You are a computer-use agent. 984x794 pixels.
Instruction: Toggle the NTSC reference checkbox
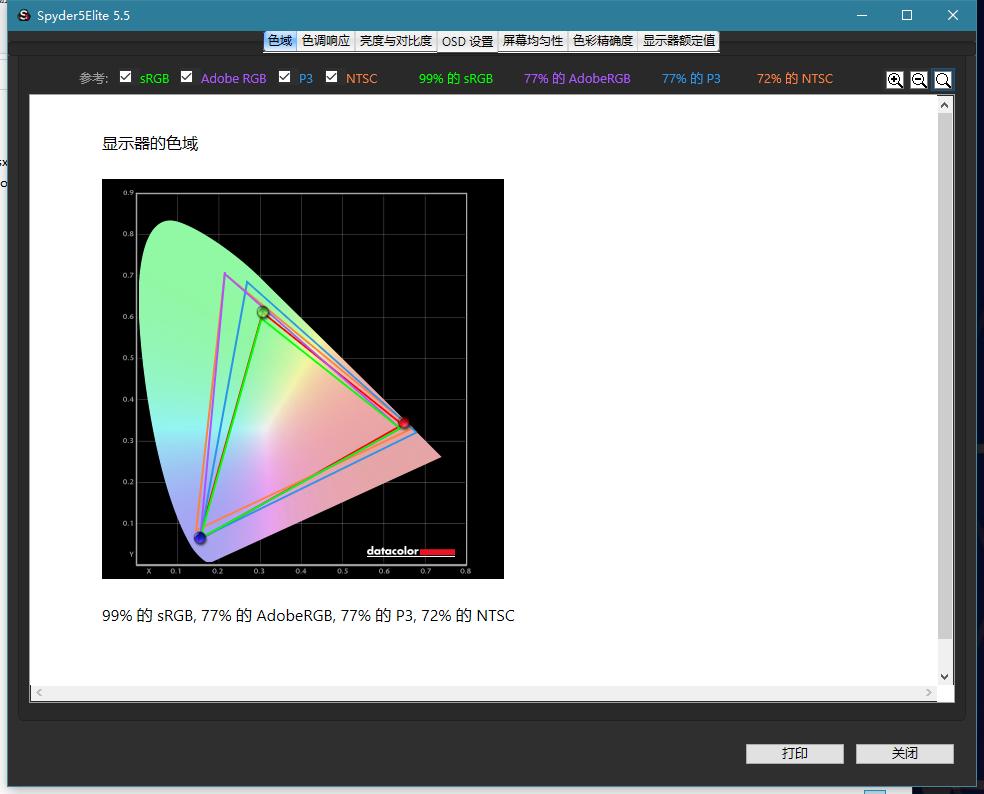(x=331, y=77)
